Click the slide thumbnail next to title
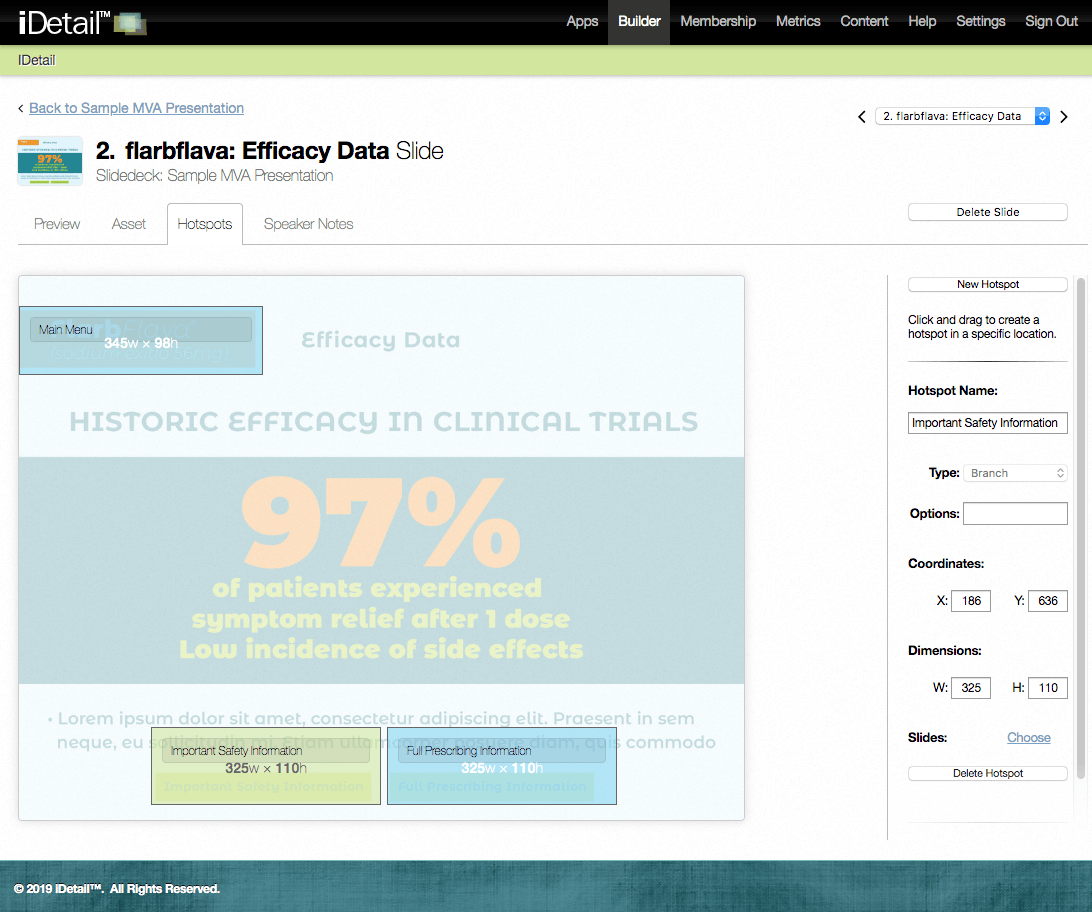This screenshot has height=912, width=1092. click(50, 161)
